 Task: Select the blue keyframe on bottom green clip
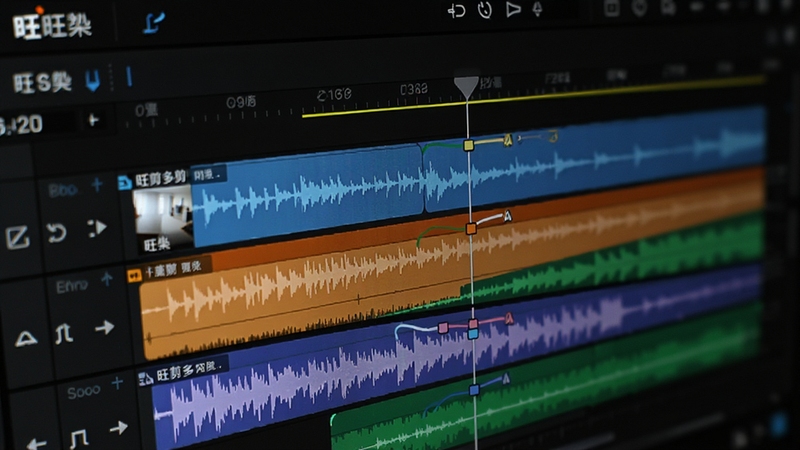tap(474, 390)
